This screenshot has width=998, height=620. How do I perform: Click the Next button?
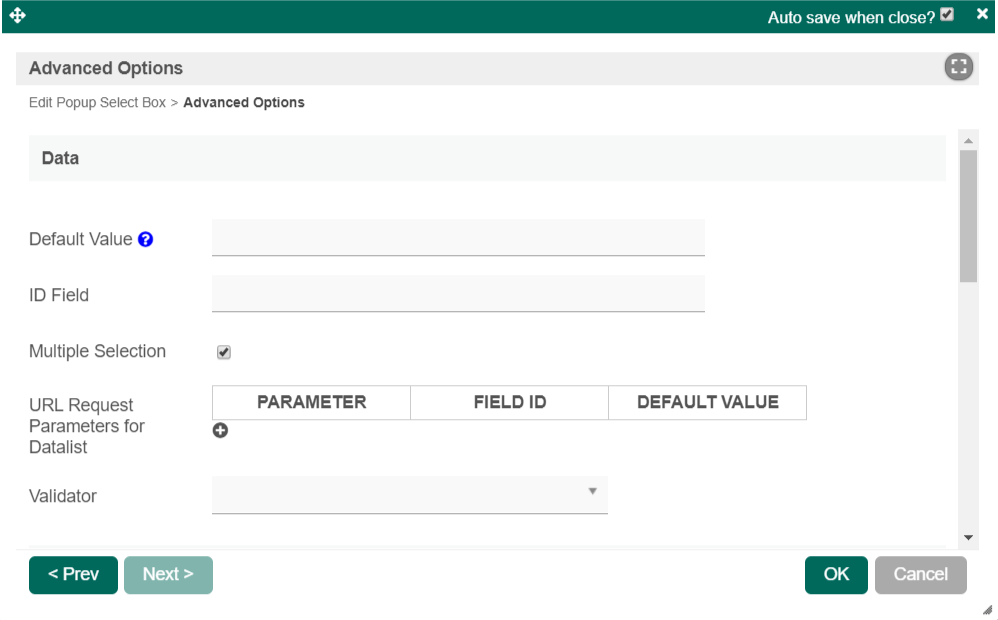[x=168, y=575]
